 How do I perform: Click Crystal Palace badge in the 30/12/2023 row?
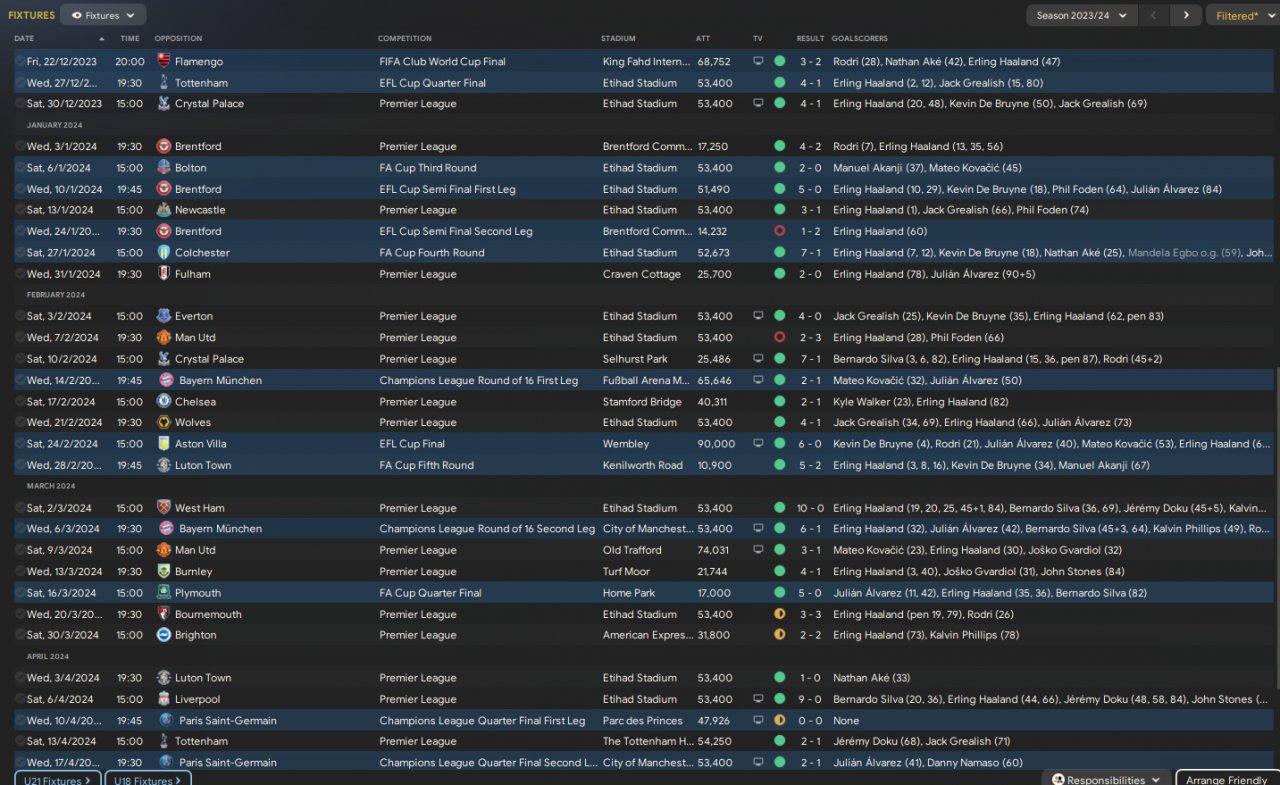[x=164, y=104]
